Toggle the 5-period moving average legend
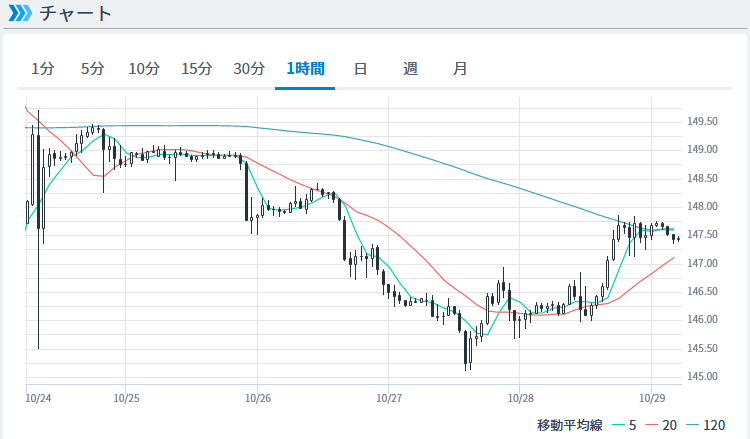Viewport: 750px width, 439px height. [624, 425]
